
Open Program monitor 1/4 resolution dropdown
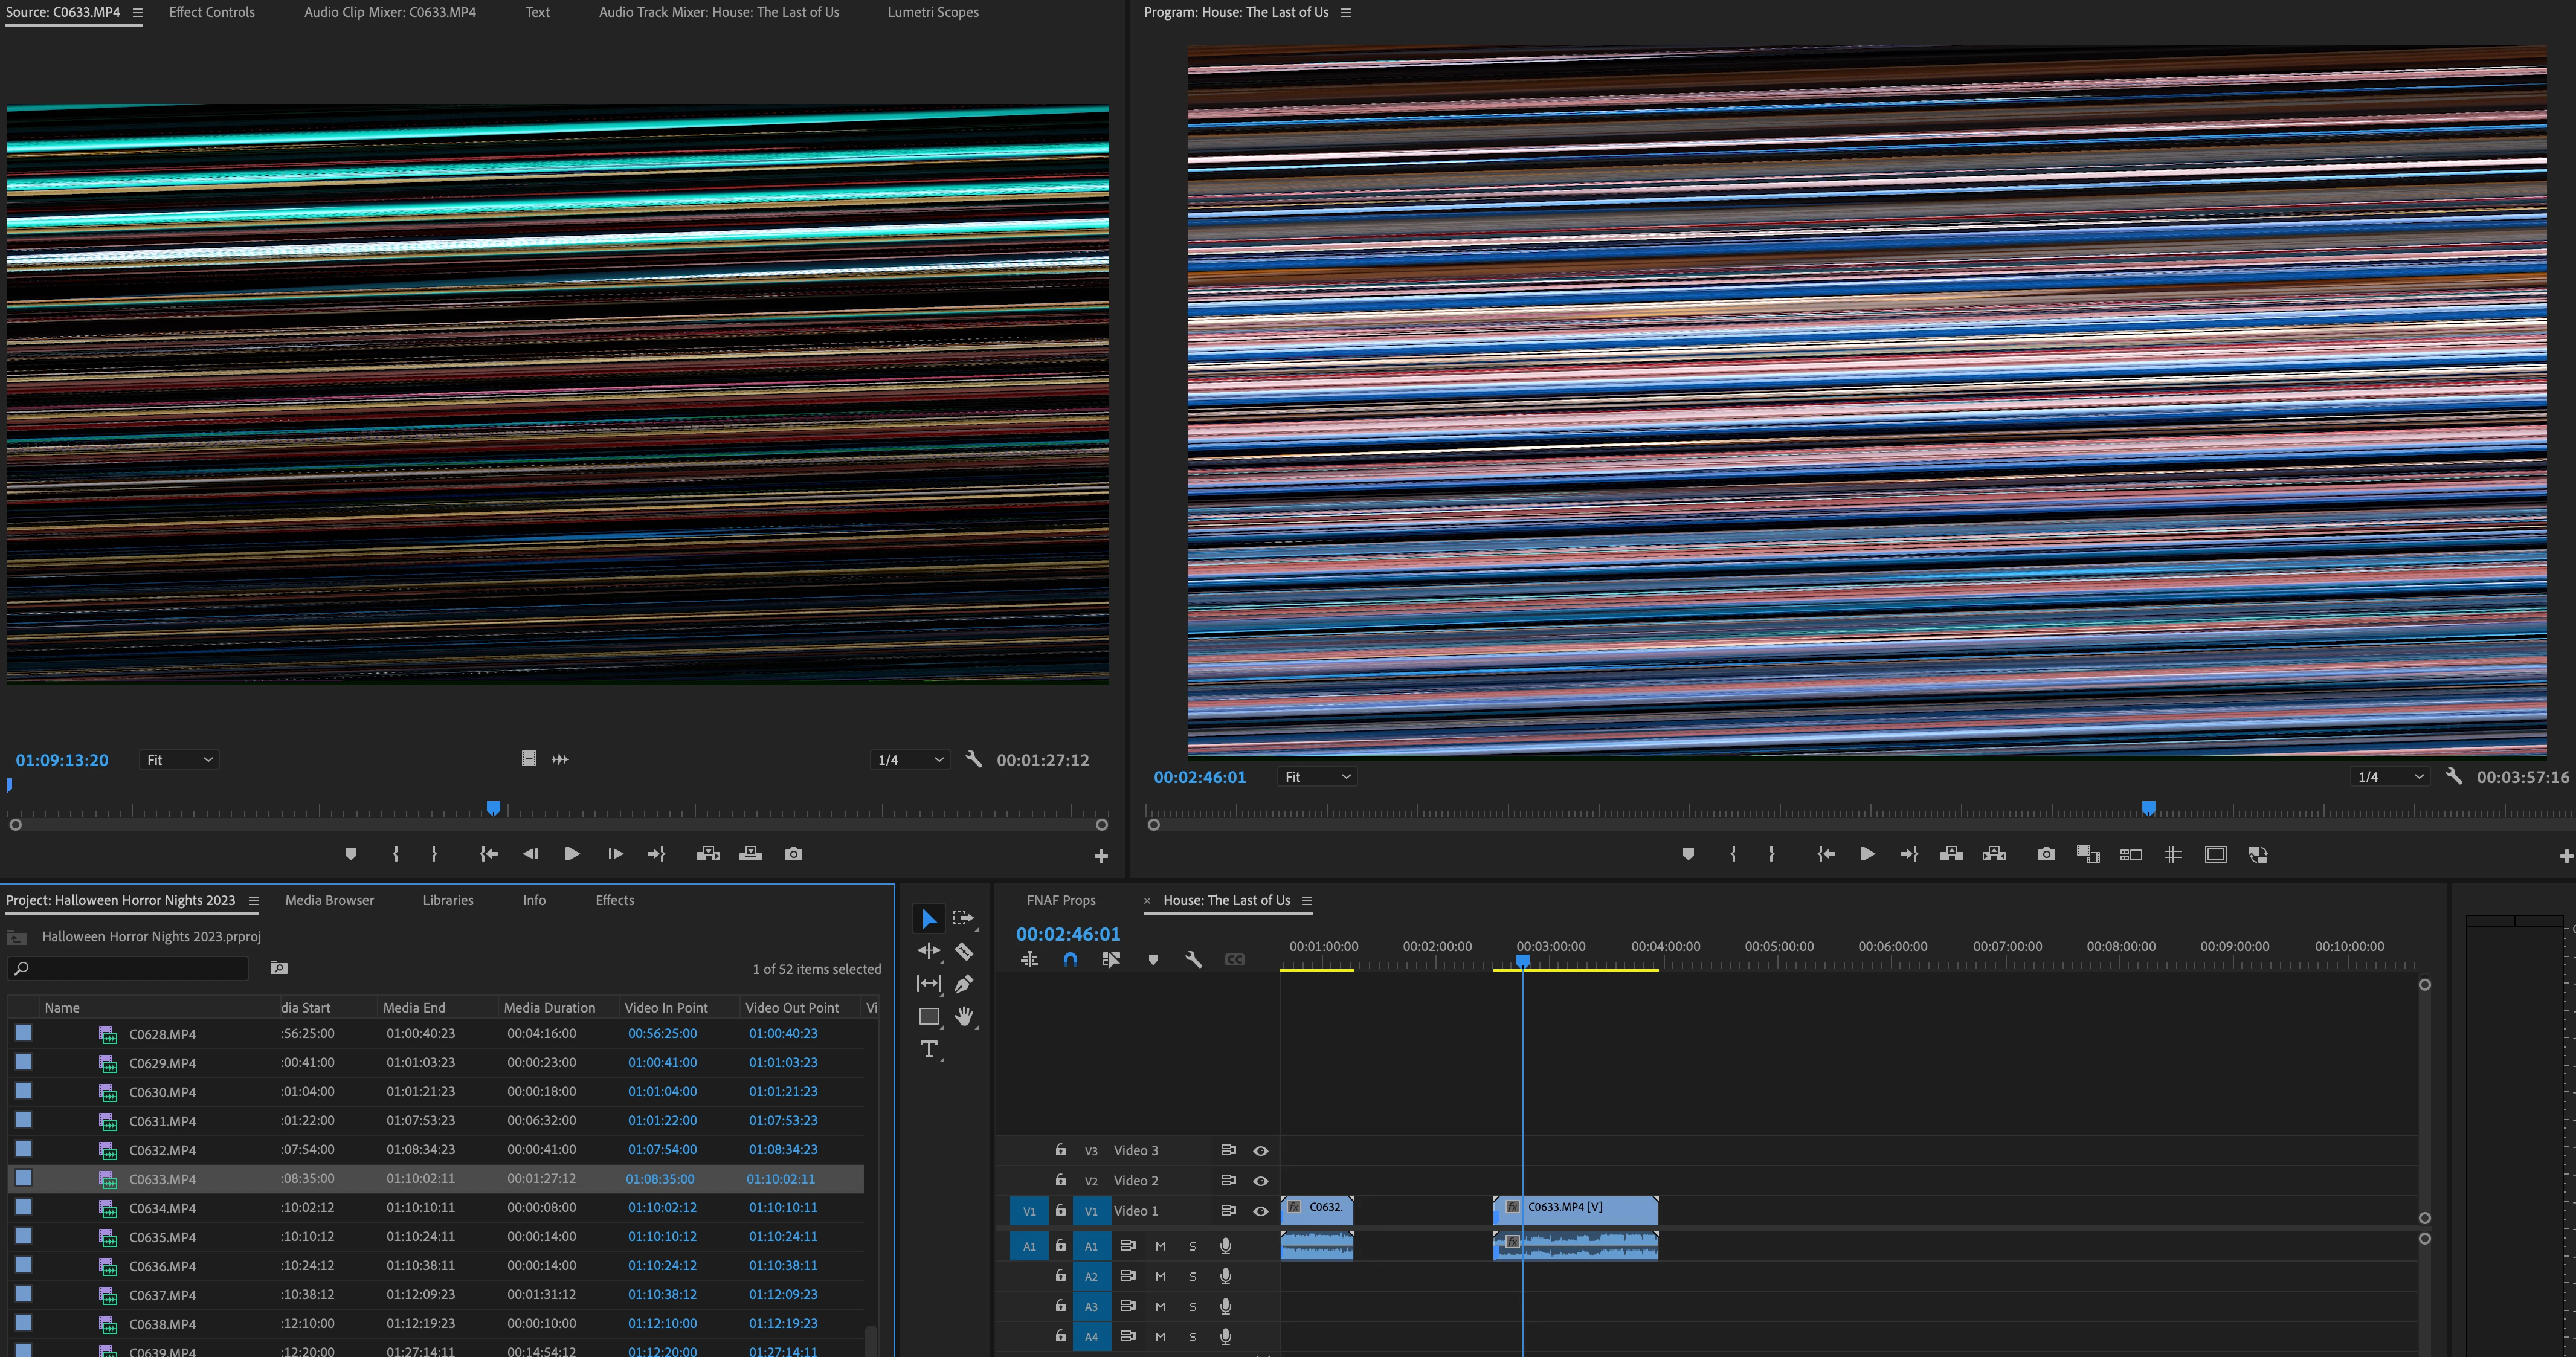pos(2389,777)
